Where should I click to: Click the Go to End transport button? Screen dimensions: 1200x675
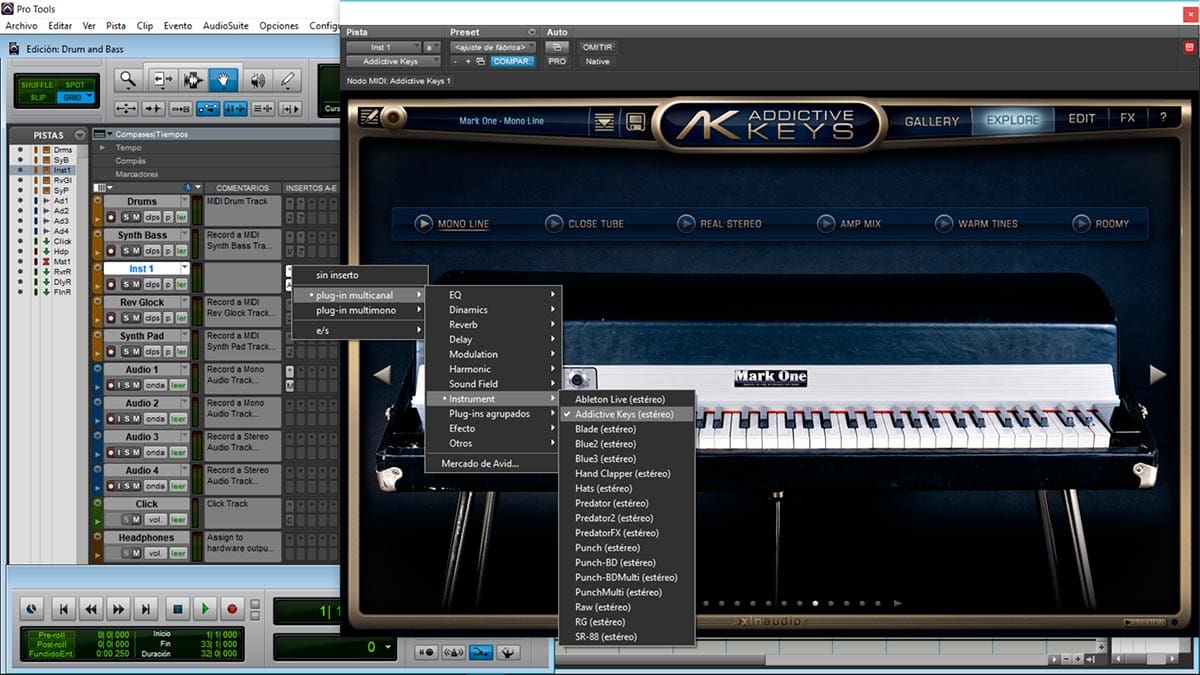147,608
